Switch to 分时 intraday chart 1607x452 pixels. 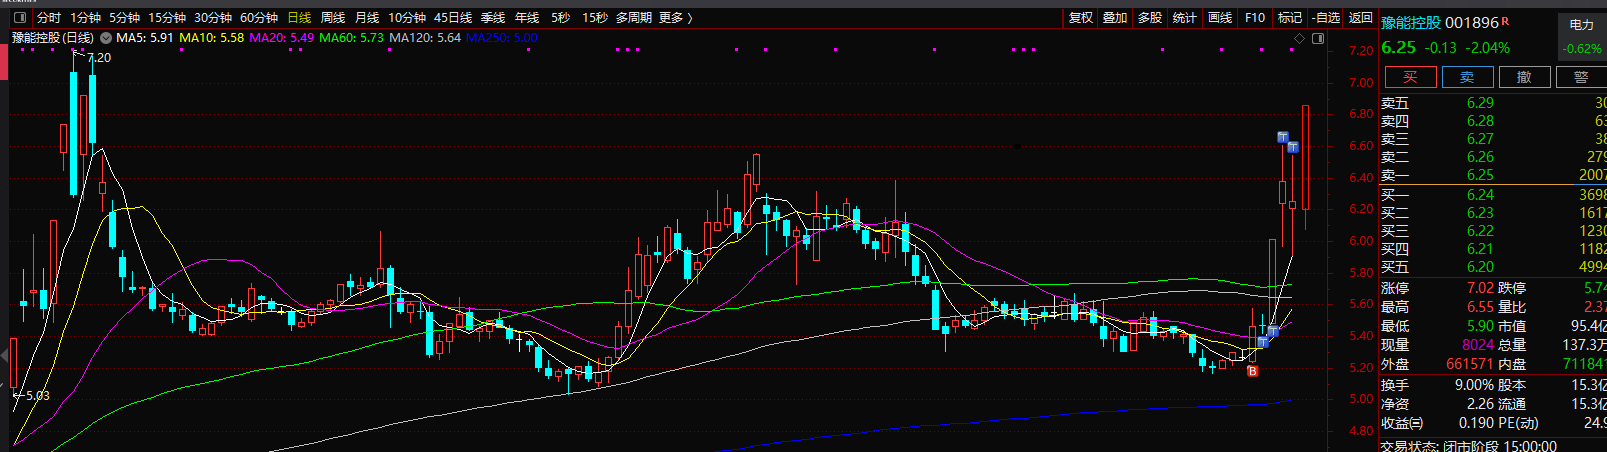click(x=48, y=18)
